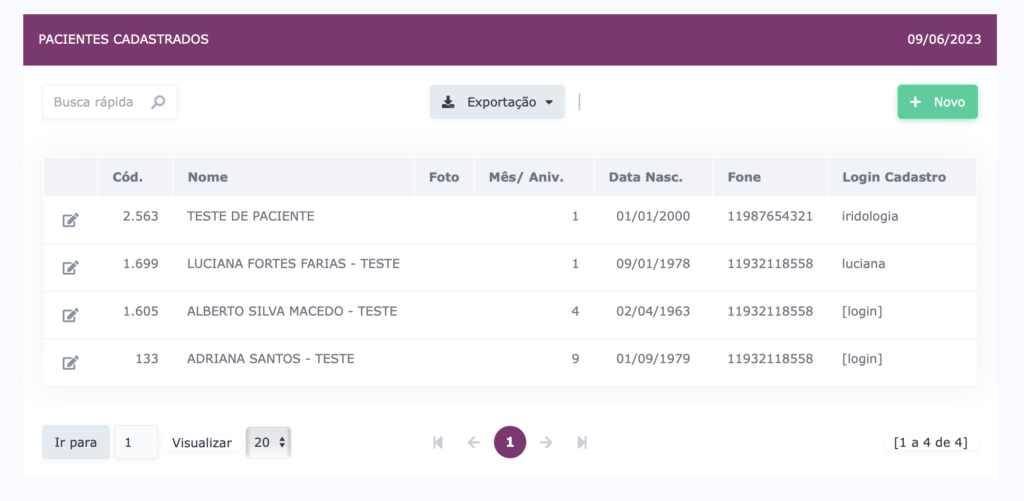Go to next page arrow
The width and height of the screenshot is (1024, 501).
pos(546,442)
